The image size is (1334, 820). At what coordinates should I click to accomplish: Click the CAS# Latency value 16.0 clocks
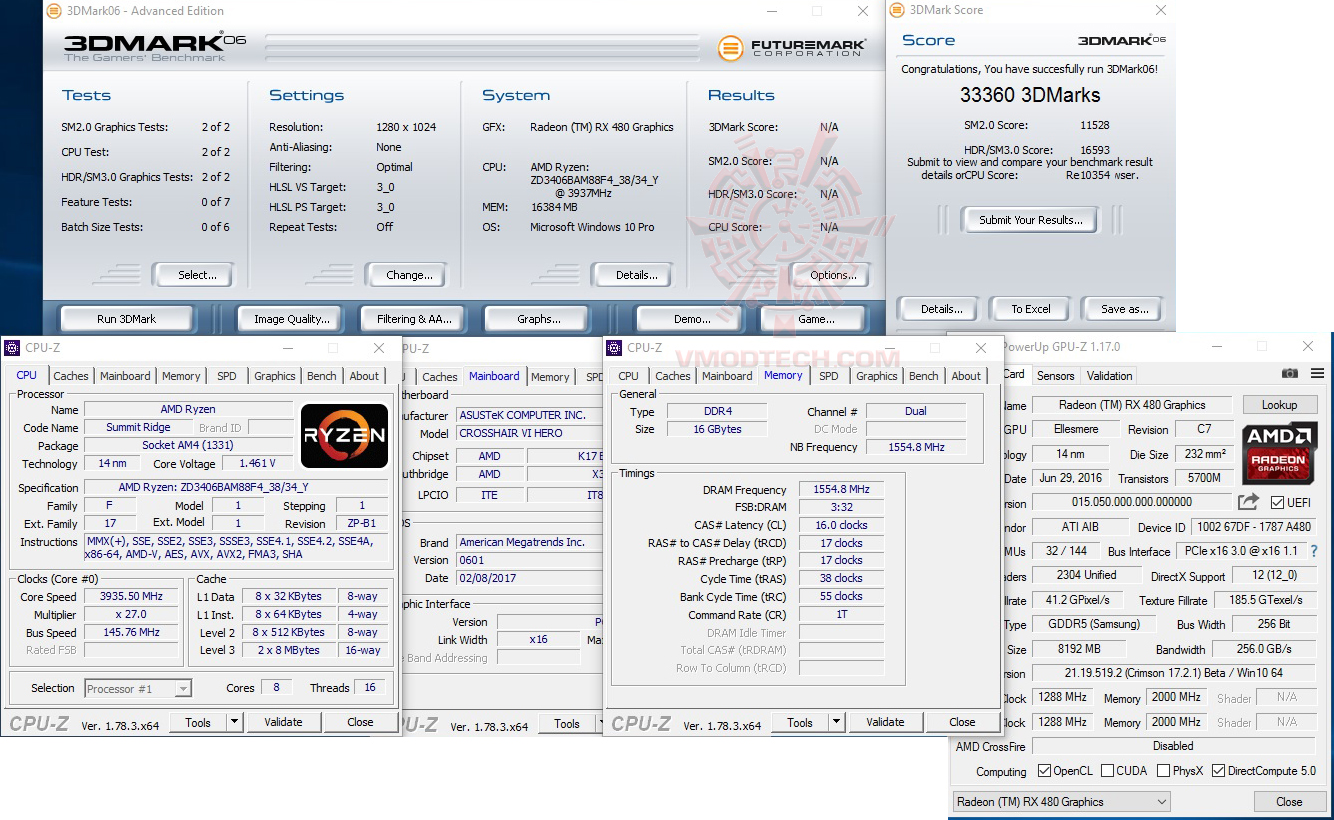click(x=841, y=525)
